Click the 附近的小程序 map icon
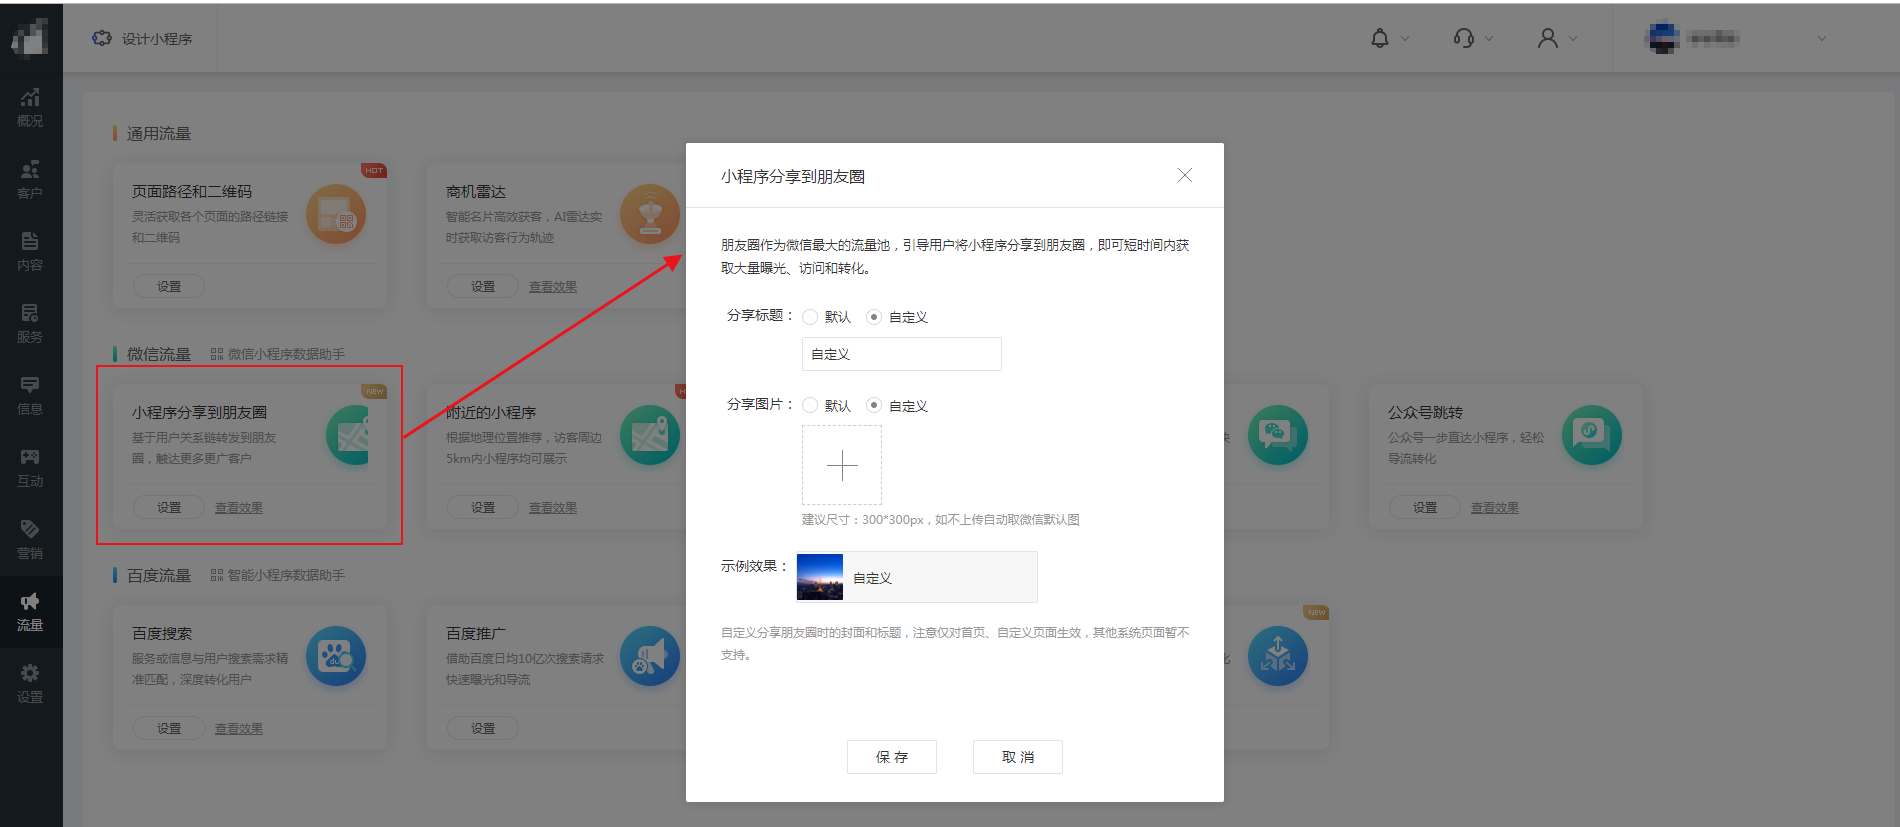 click(650, 435)
